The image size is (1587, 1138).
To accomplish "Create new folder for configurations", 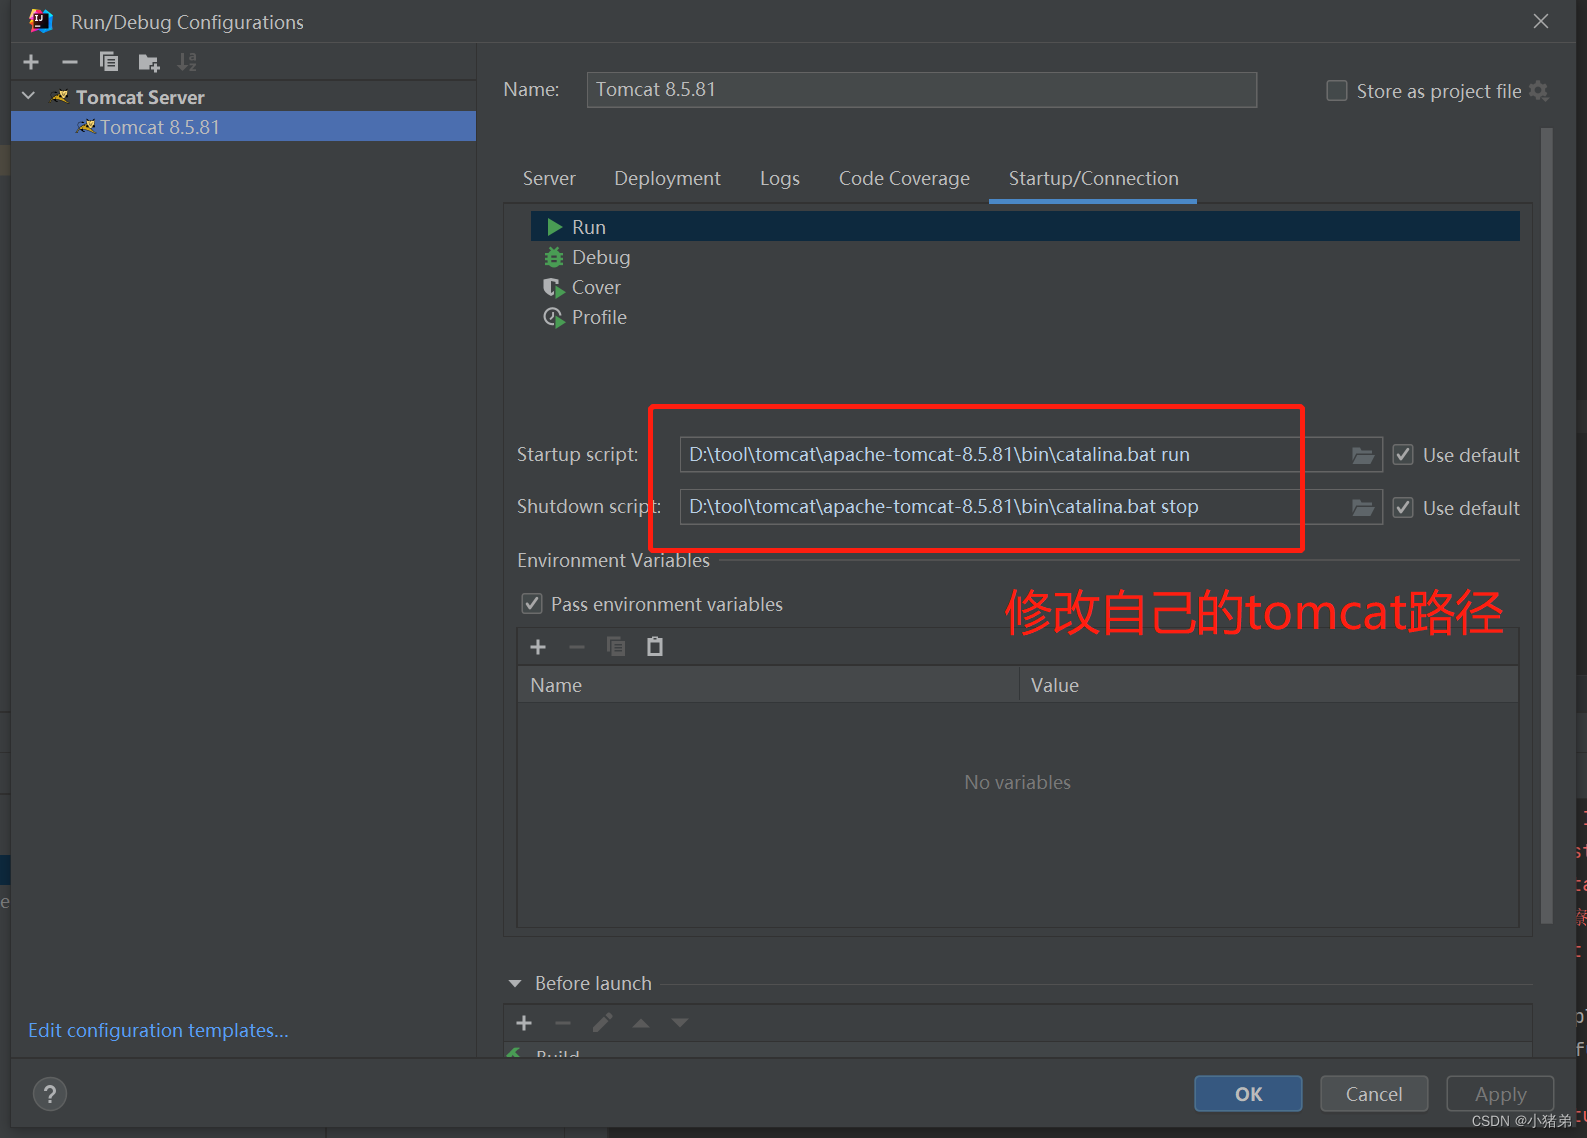I will pyautogui.click(x=148, y=63).
